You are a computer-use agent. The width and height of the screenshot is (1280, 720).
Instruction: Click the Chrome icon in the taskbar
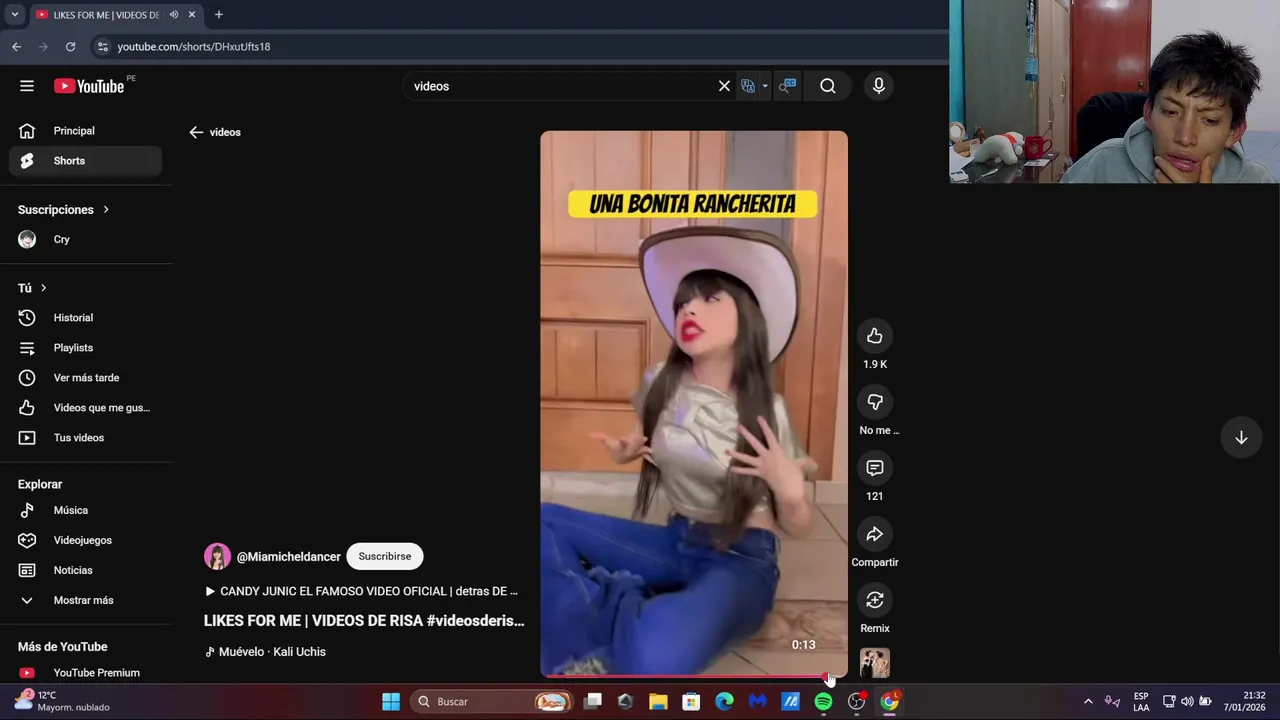click(889, 702)
